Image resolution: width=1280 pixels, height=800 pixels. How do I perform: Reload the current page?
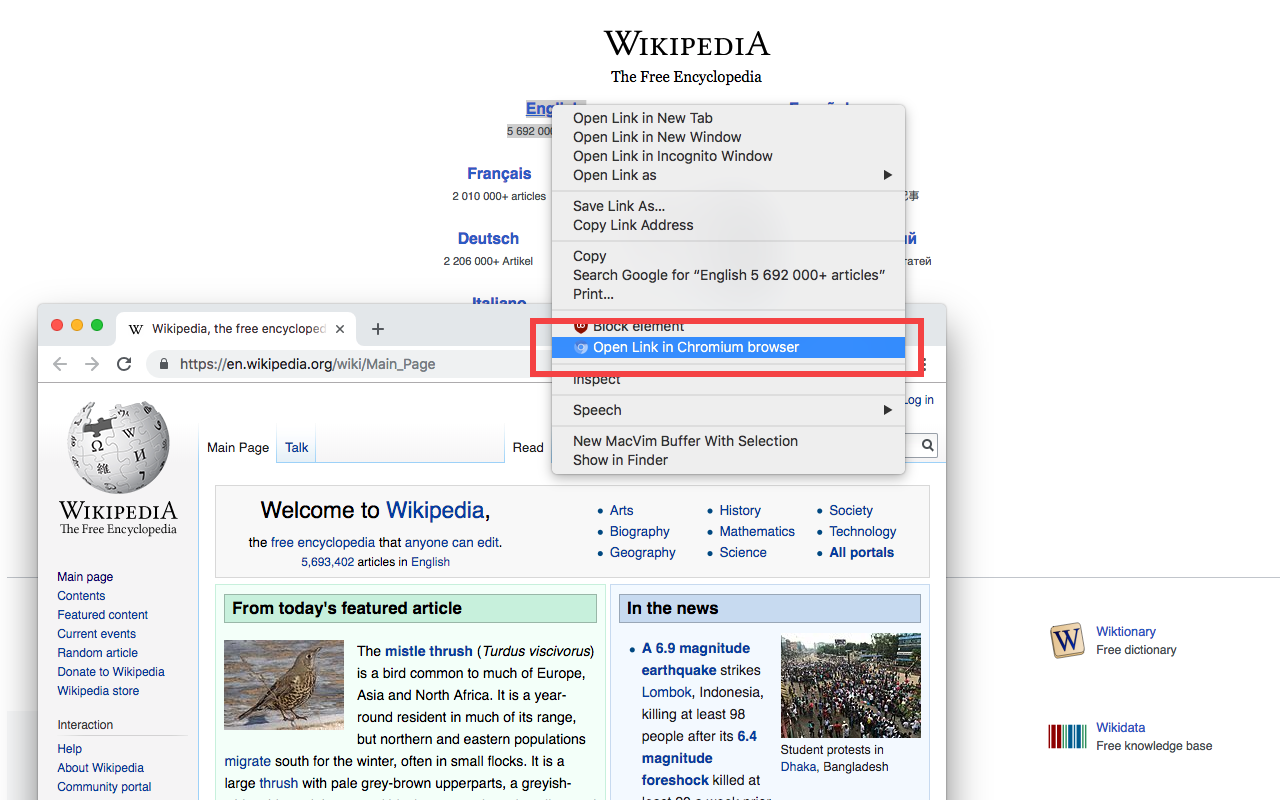124,364
